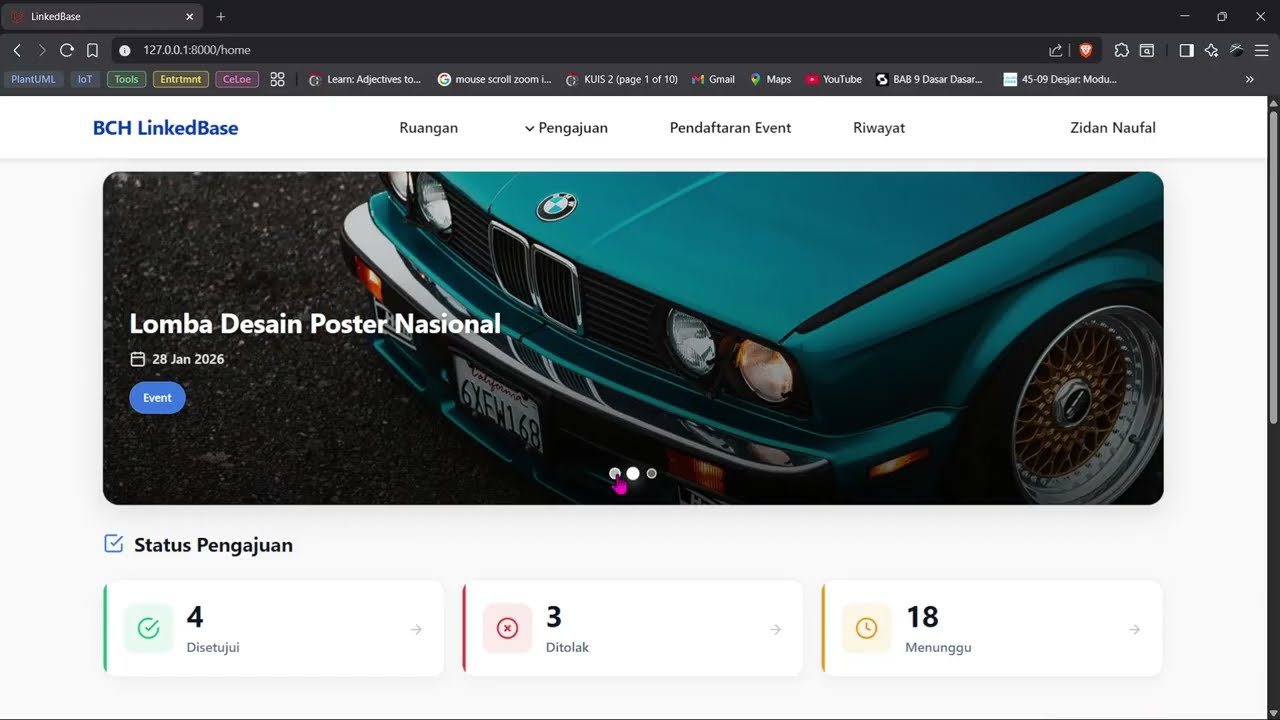Screen dimensions: 1280x720
Task: Click the clock icon on the Menunggu card
Action: [x=866, y=629]
